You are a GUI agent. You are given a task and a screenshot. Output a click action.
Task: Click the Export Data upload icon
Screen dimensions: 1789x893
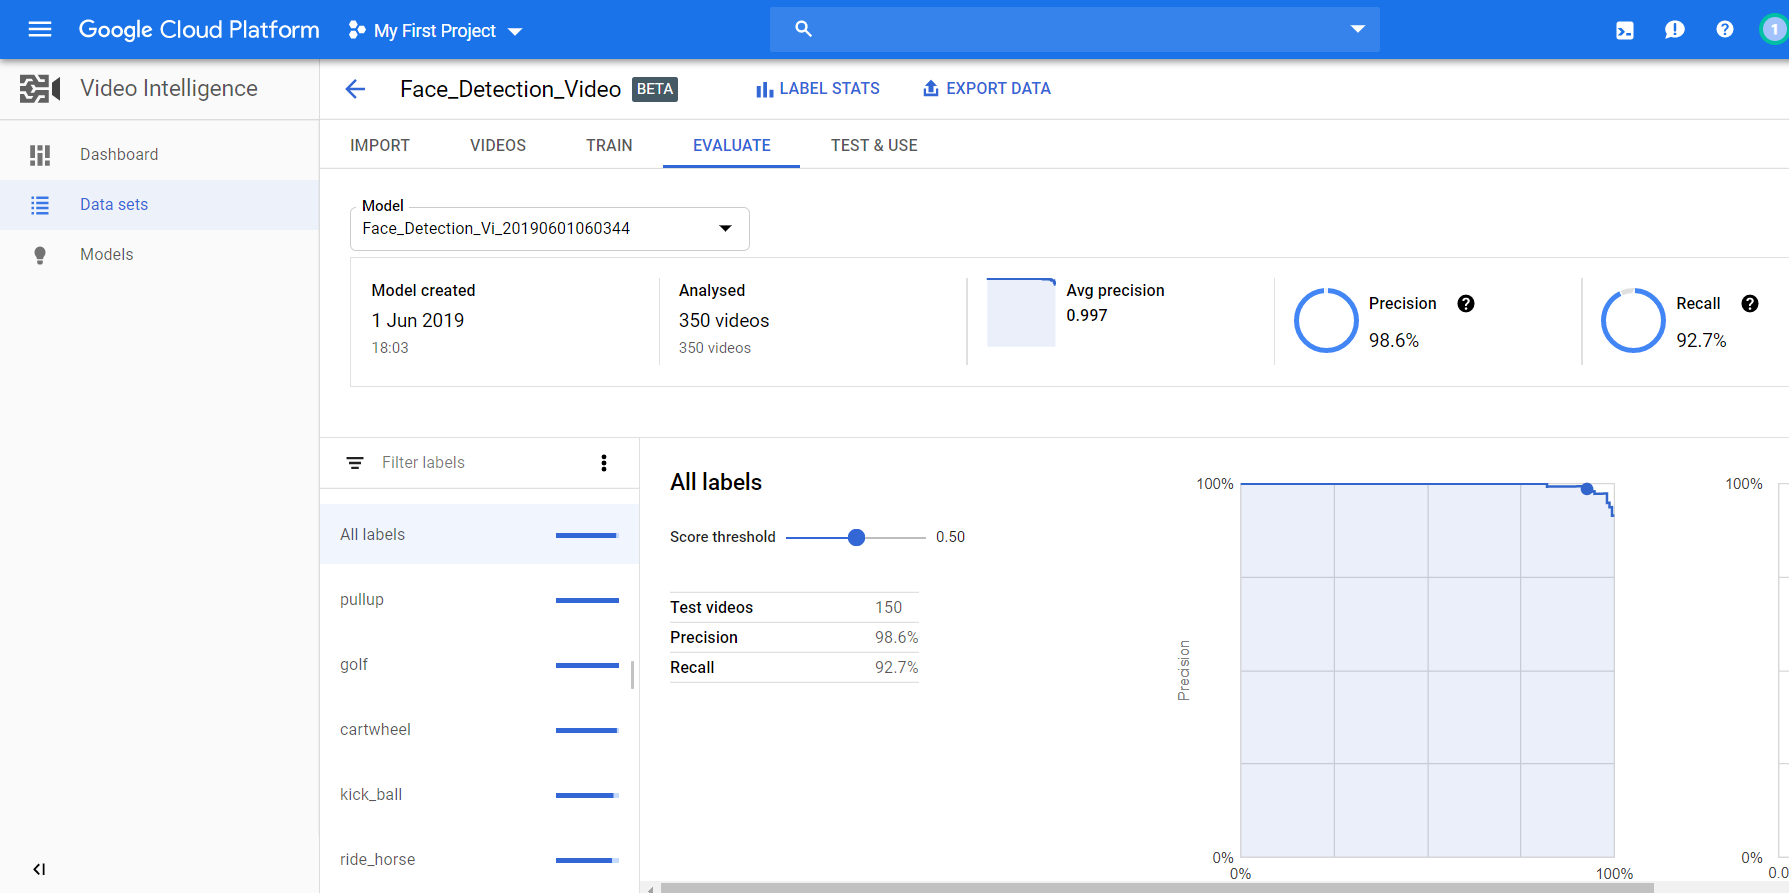(x=931, y=88)
